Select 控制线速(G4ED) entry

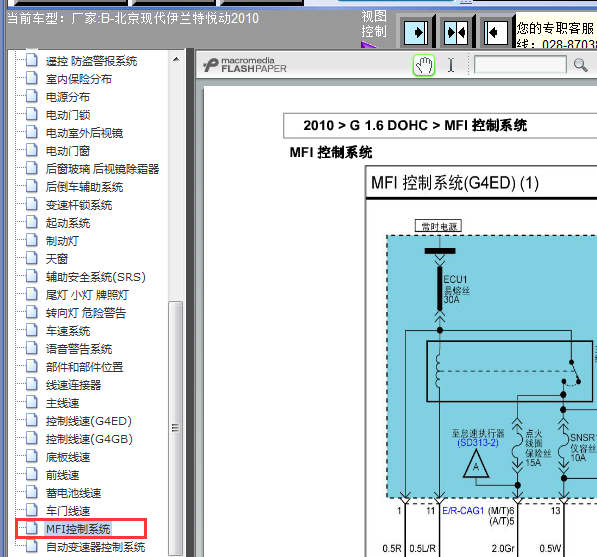click(x=89, y=421)
